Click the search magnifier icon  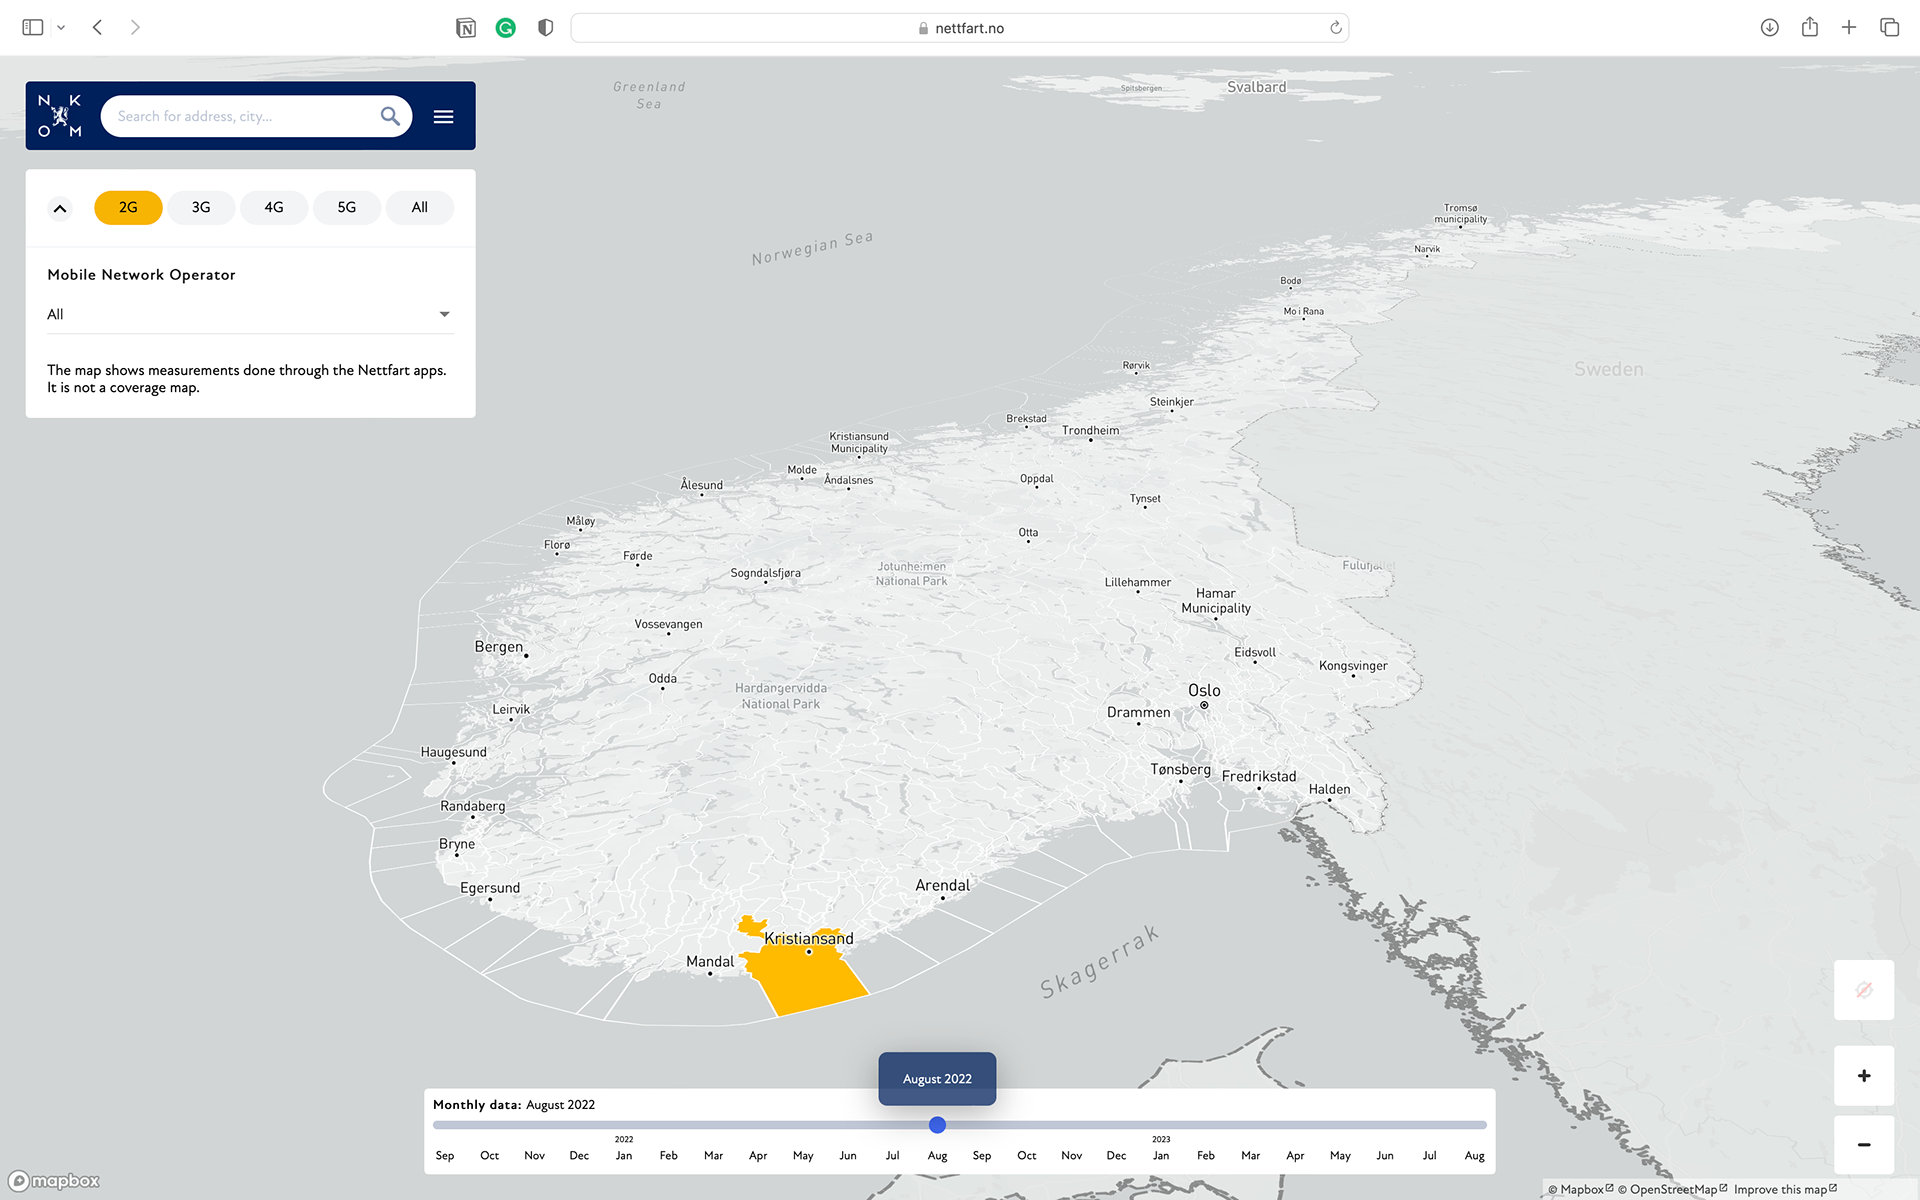tap(390, 116)
